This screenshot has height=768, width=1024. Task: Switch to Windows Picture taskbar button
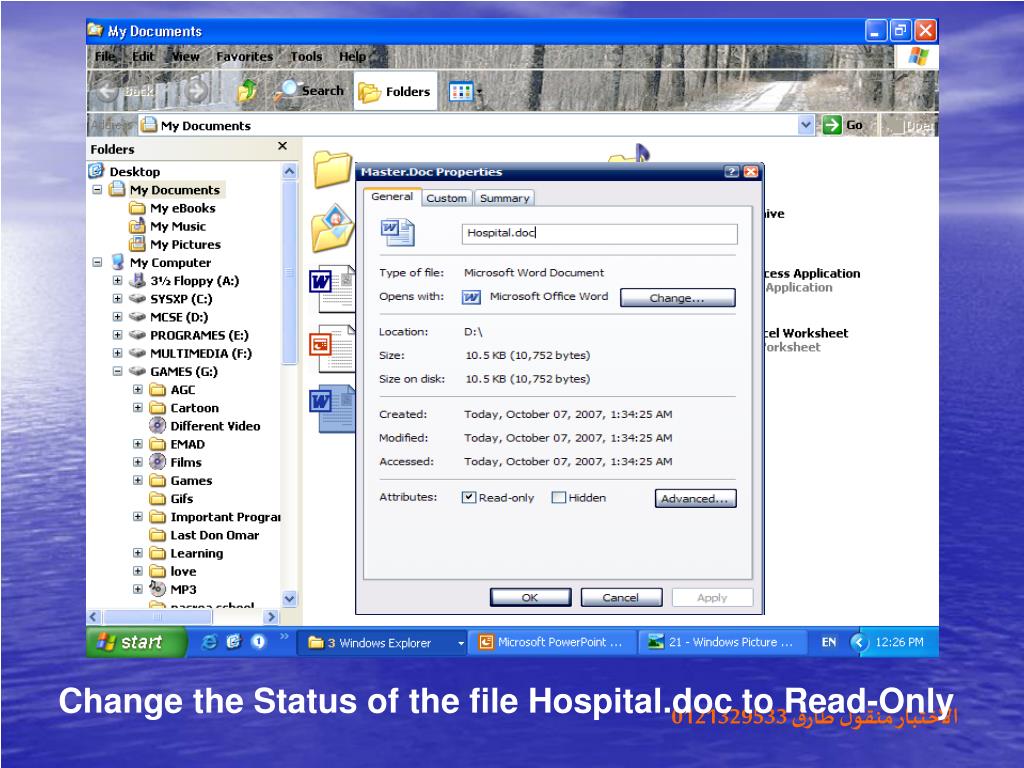coord(722,643)
